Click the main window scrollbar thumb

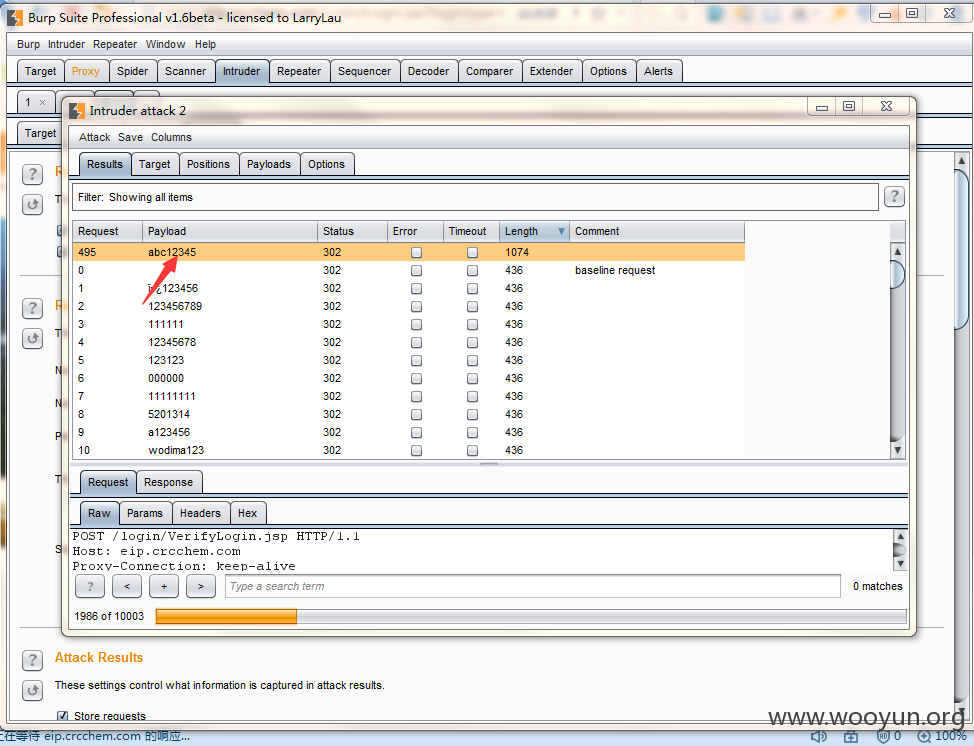point(962,250)
